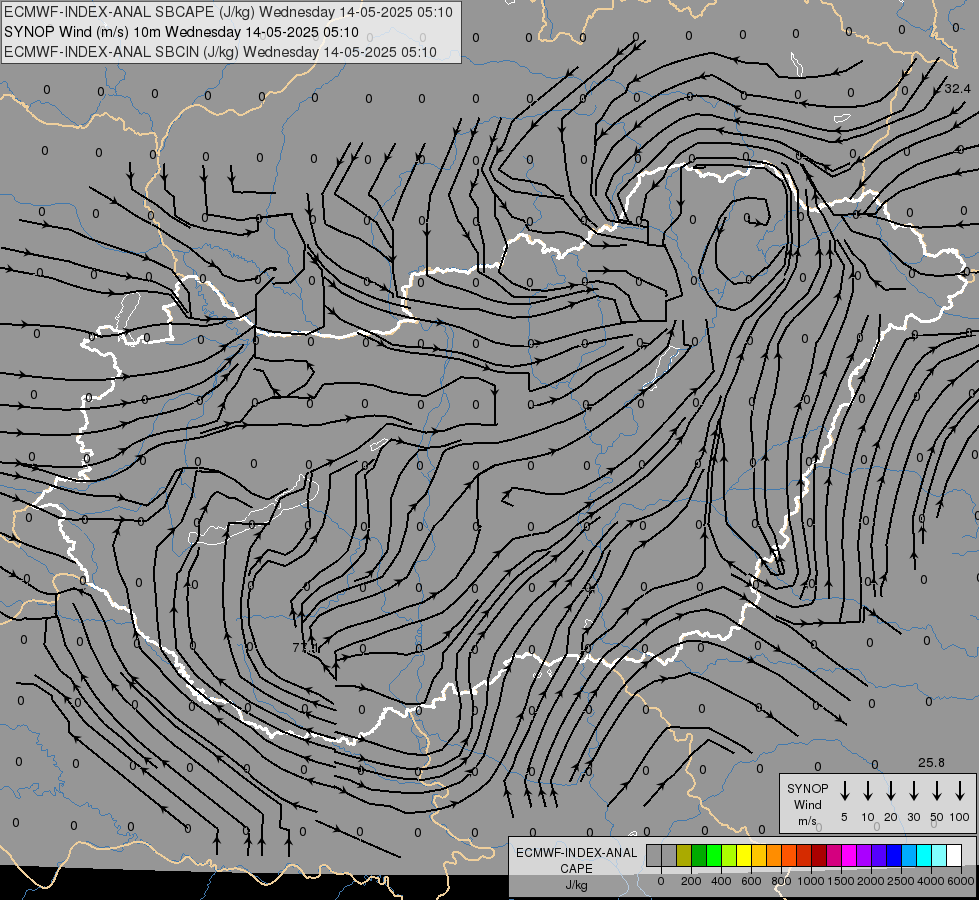Click the 20 label in the wind legend
979x900 pixels.
890,817
